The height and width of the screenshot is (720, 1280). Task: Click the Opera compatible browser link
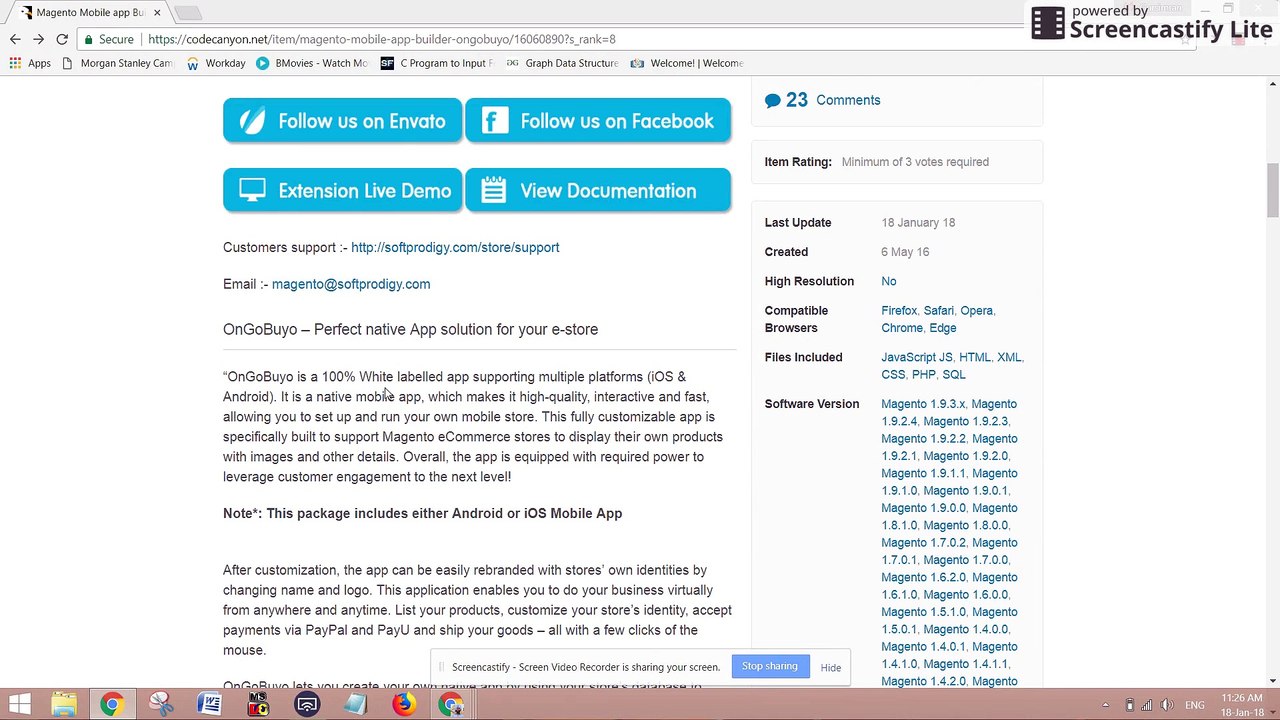[x=976, y=311]
